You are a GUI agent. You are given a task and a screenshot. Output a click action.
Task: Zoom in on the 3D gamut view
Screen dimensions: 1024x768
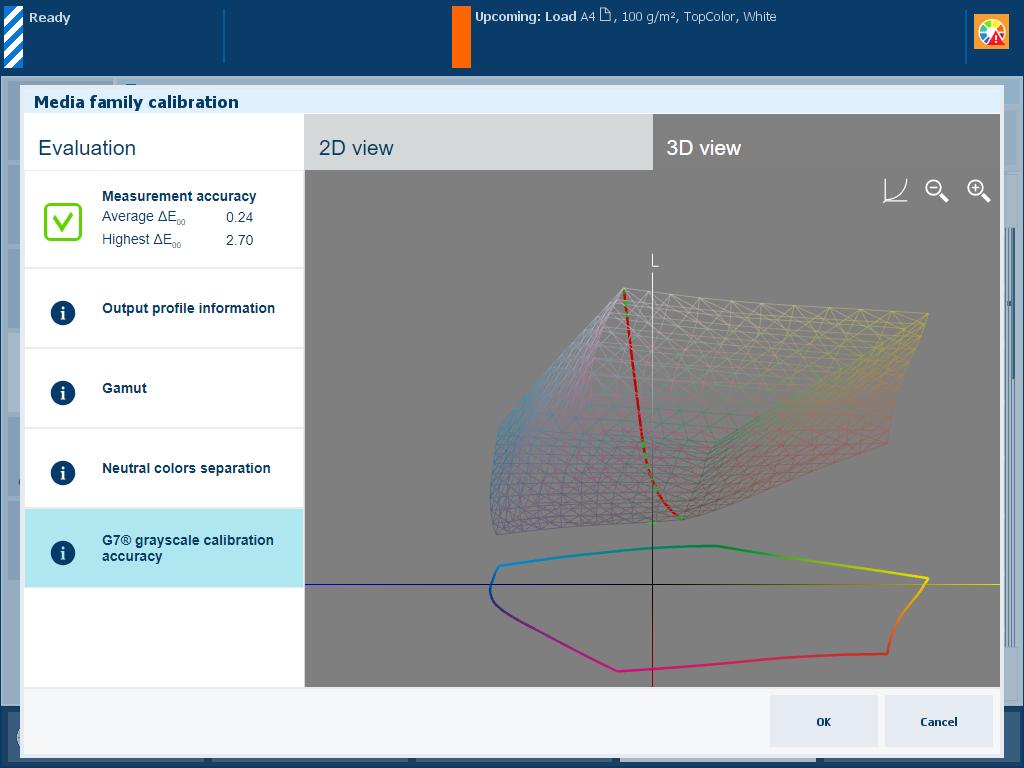pos(978,191)
